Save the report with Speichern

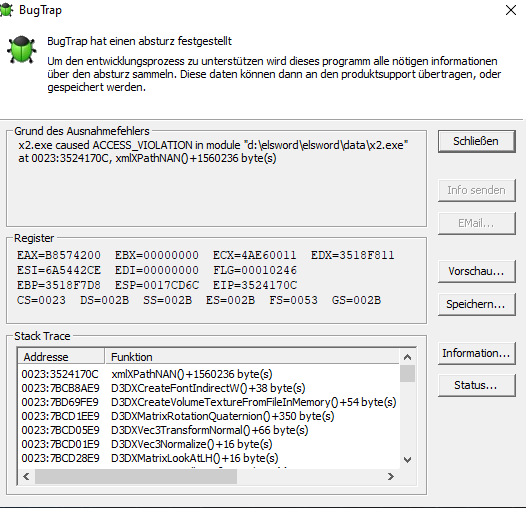point(476,304)
